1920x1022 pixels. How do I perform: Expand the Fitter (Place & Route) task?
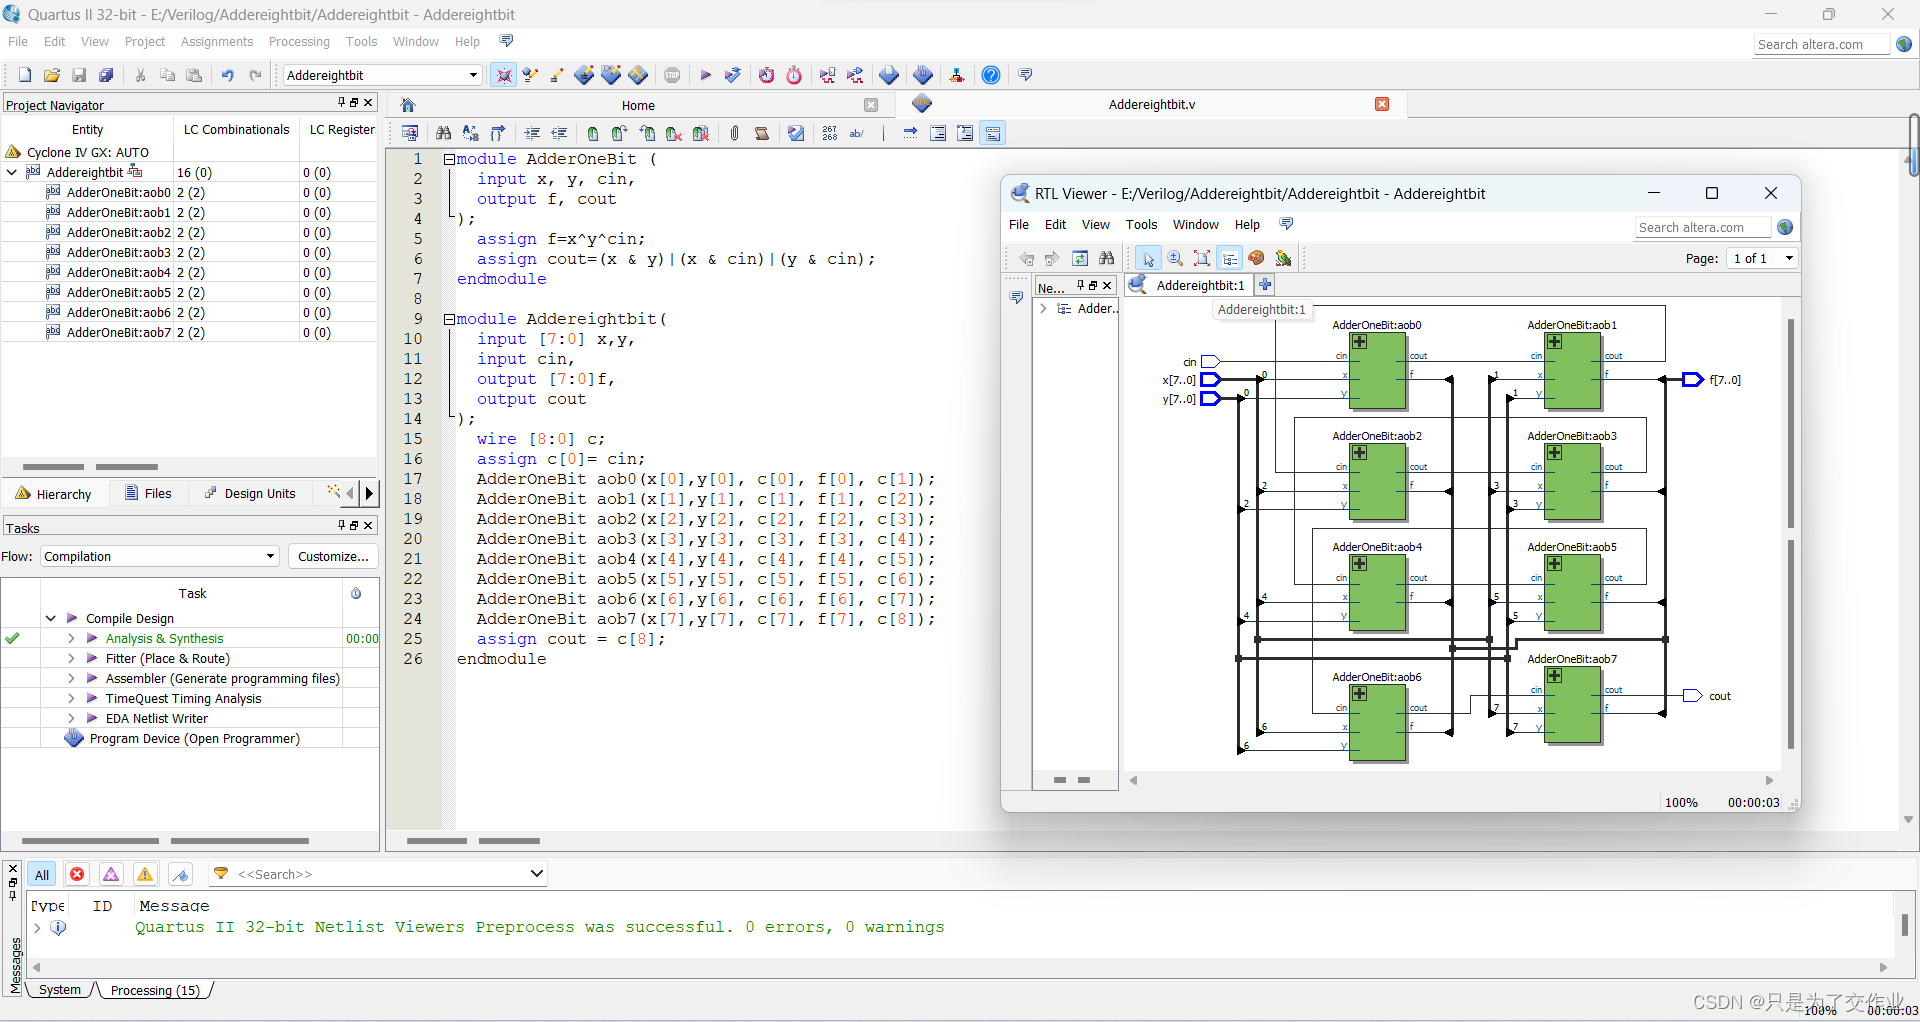tap(71, 658)
